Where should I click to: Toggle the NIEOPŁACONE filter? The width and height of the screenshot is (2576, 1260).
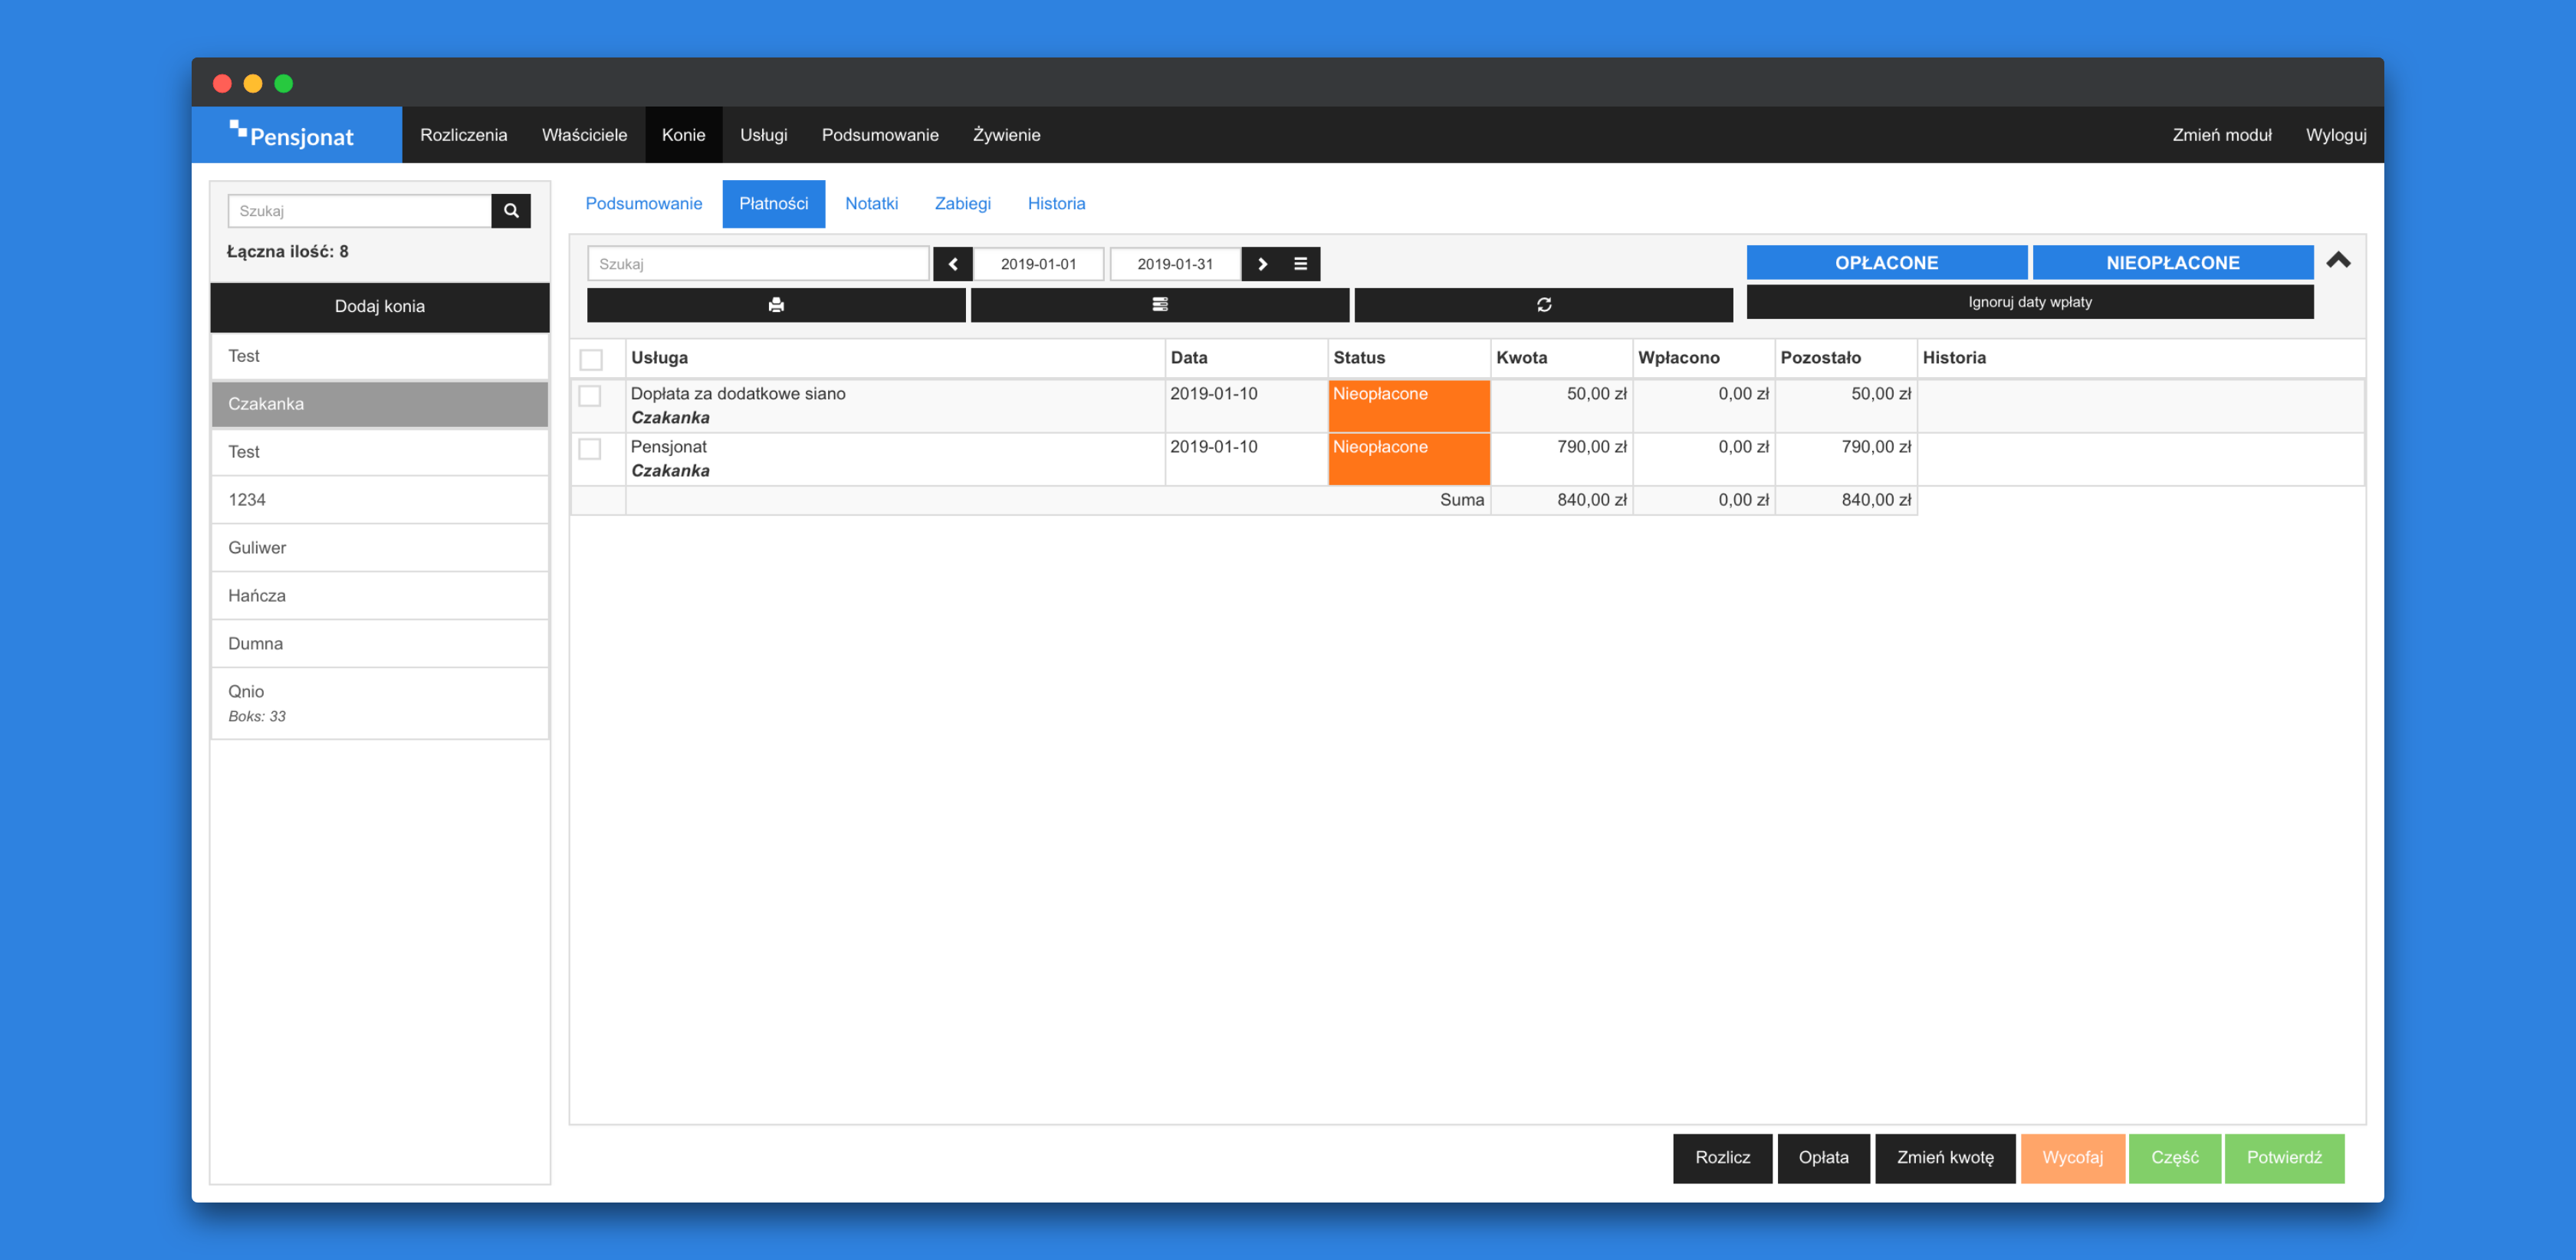(2171, 263)
